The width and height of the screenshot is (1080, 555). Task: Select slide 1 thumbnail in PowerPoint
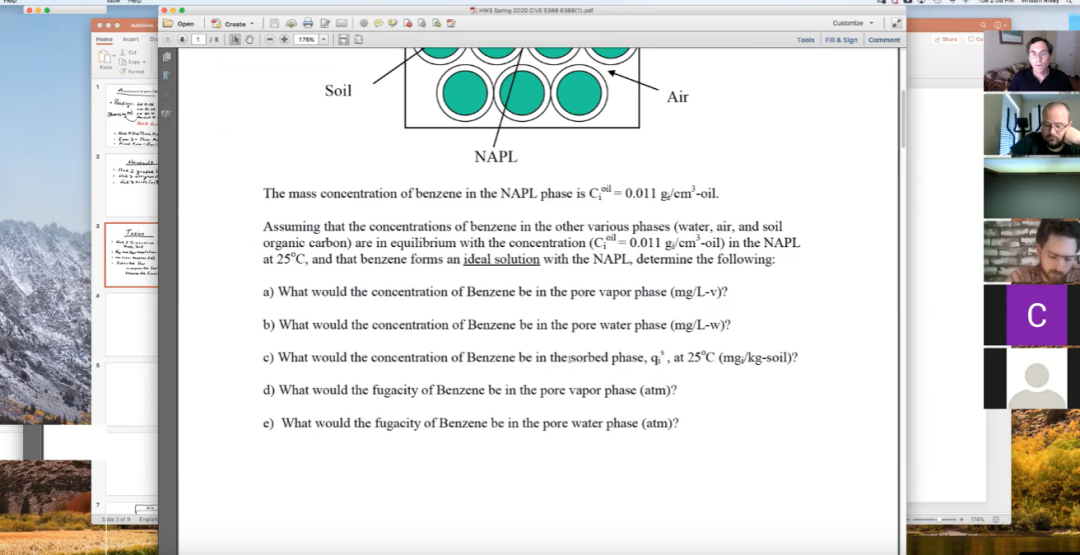132,116
